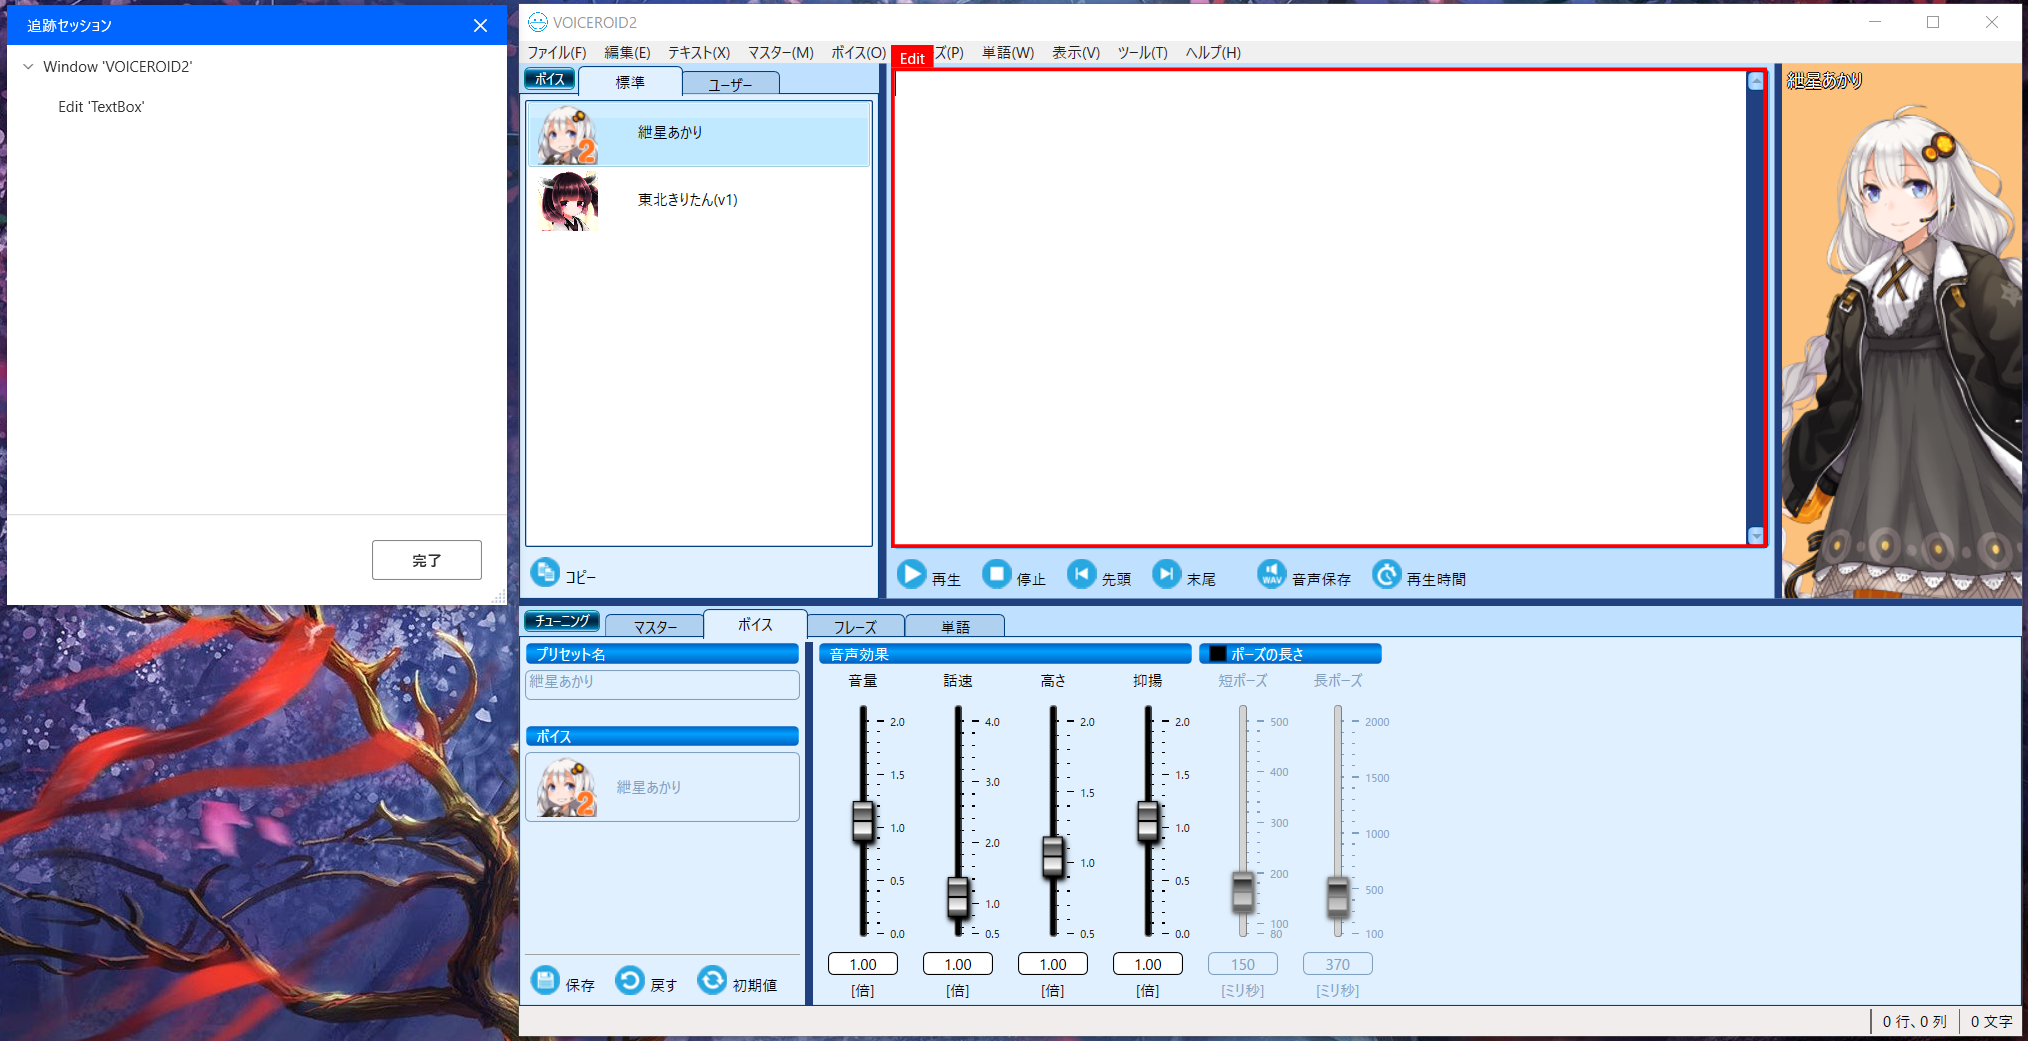
Task: Click the 抑揚 intonation slider handle
Action: click(1148, 822)
